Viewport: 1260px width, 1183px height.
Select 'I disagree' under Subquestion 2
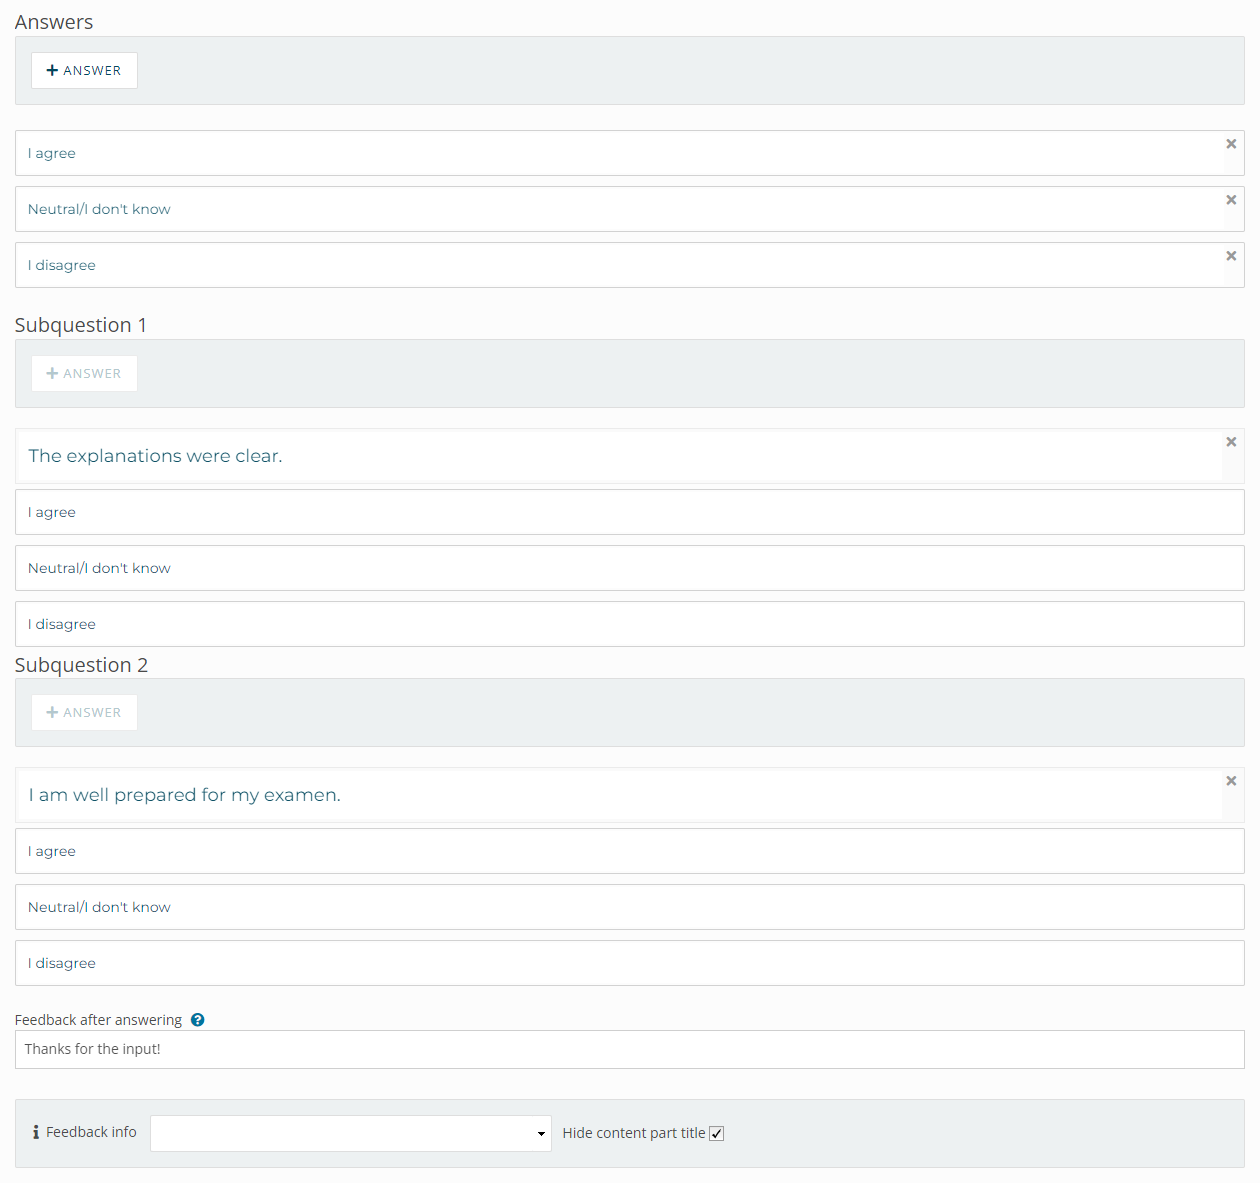[x=630, y=963]
